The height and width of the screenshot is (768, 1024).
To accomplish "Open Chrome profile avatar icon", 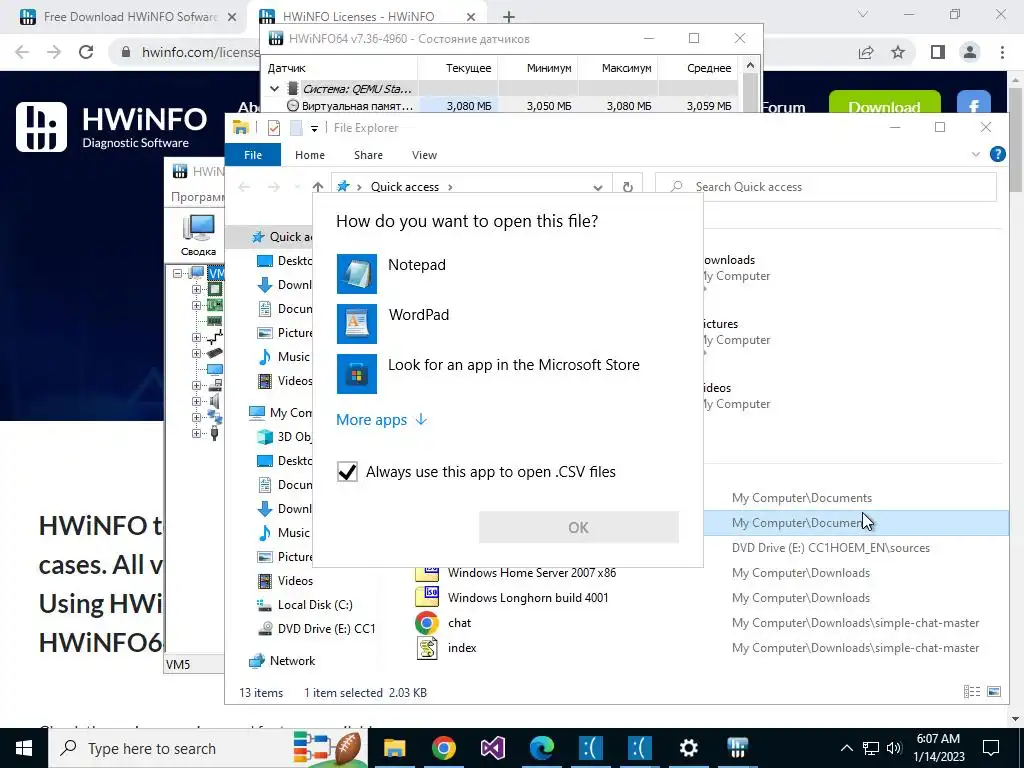I will point(970,52).
